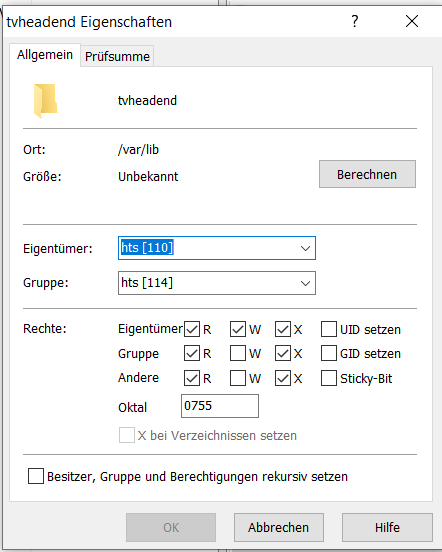The width and height of the screenshot is (442, 552).
Task: Click the /var/lib location text
Action: (x=138, y=150)
